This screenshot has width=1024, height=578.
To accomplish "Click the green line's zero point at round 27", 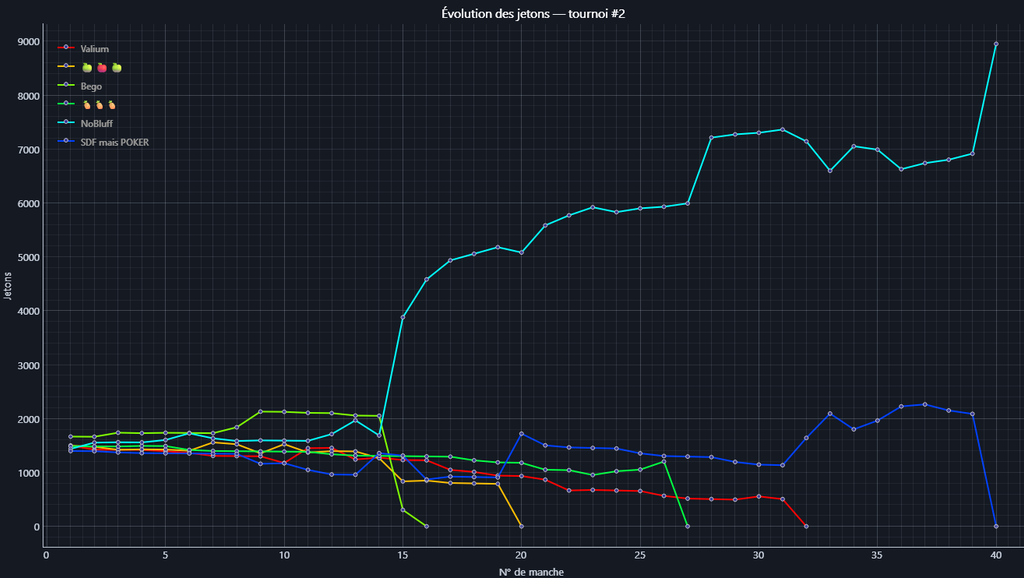I will [687, 526].
